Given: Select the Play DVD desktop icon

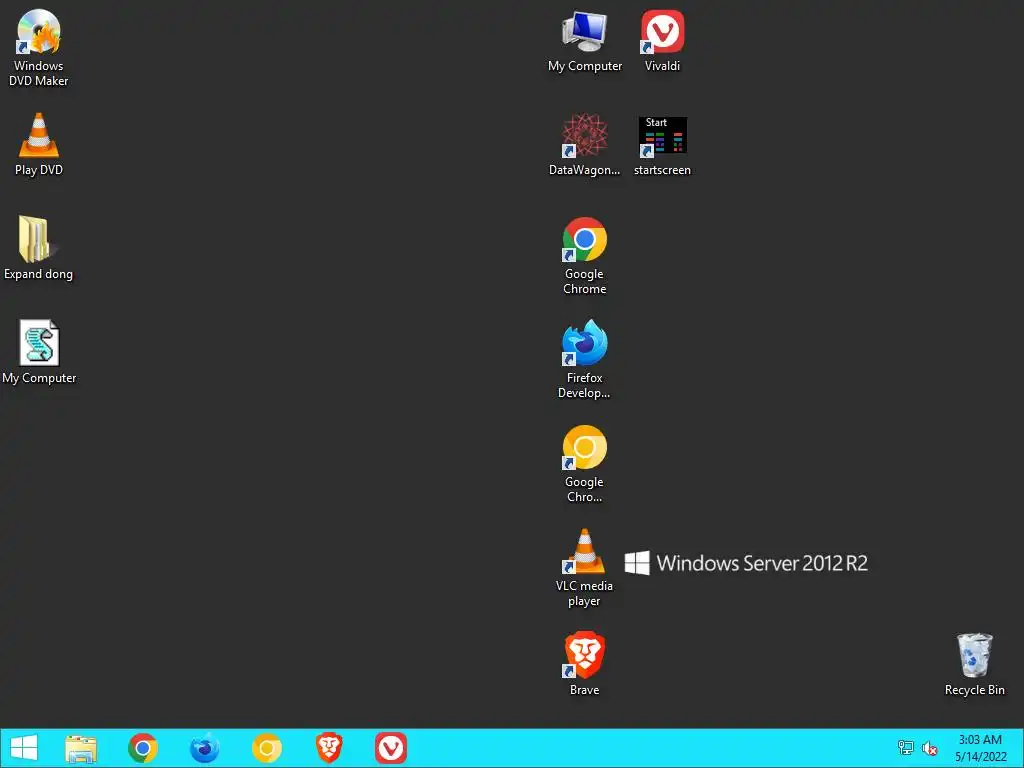Looking at the screenshot, I should [x=39, y=144].
